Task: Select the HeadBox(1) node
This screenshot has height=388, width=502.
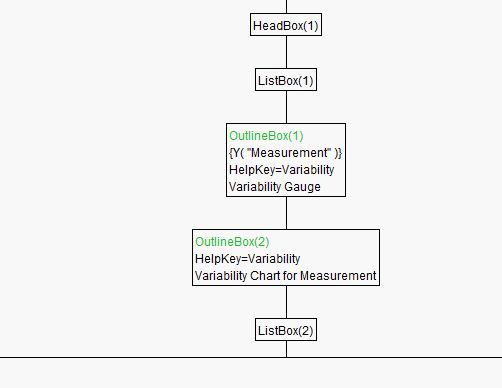Action: point(286,25)
